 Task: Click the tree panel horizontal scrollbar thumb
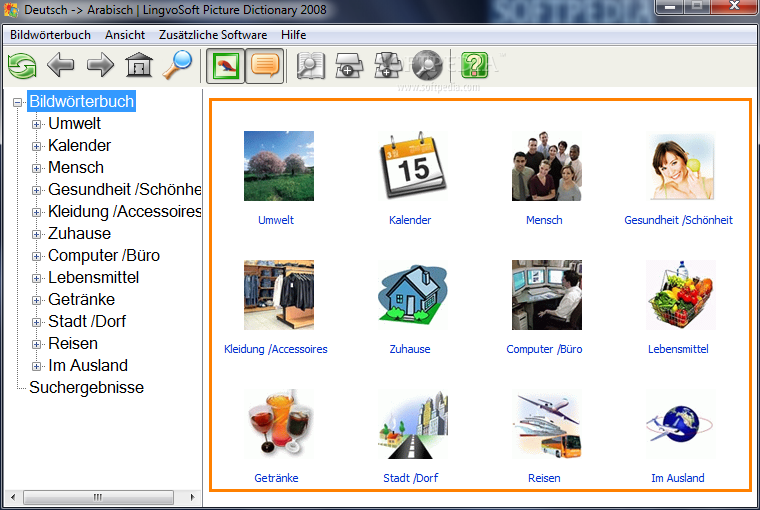click(98, 497)
